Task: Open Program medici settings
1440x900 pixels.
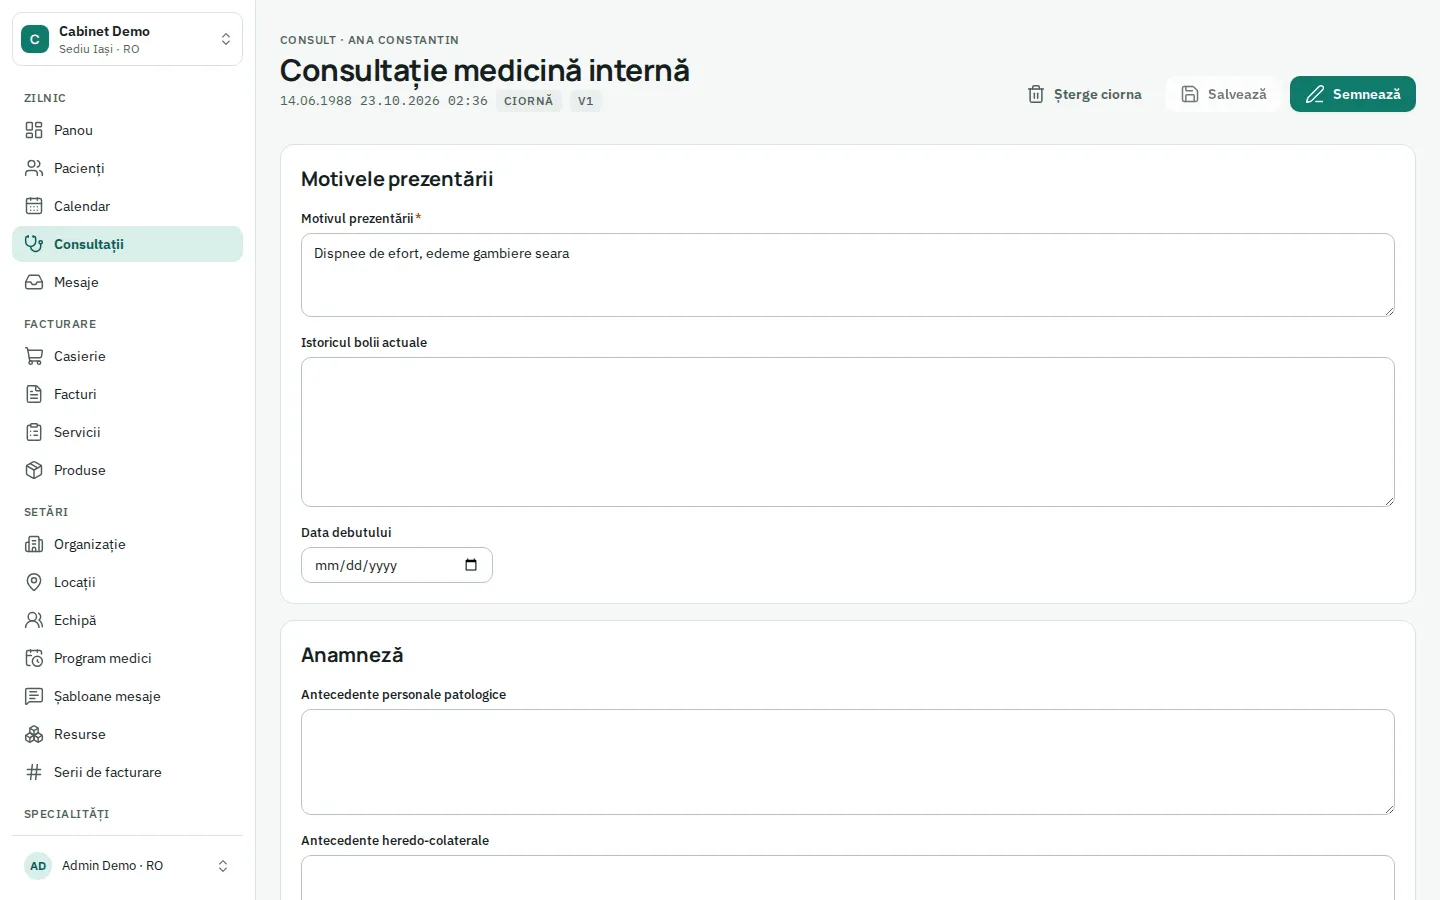Action: [x=127, y=658]
